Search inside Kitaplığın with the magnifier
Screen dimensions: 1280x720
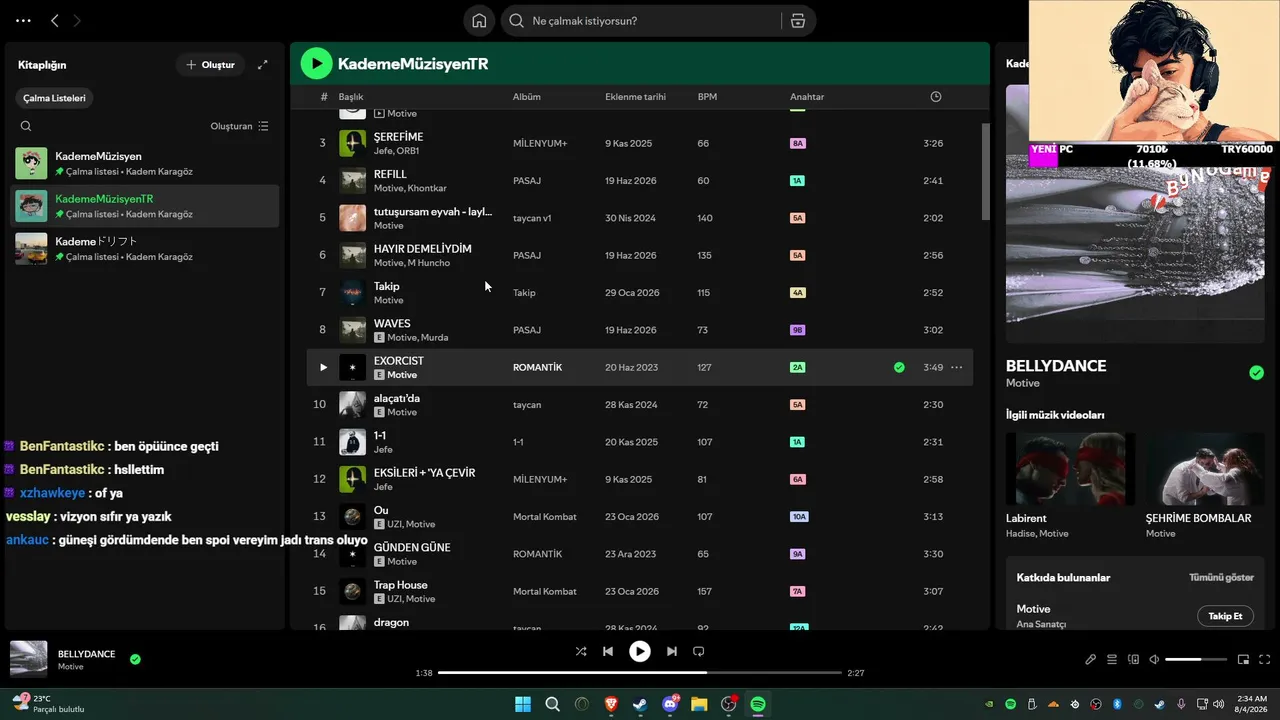click(26, 126)
